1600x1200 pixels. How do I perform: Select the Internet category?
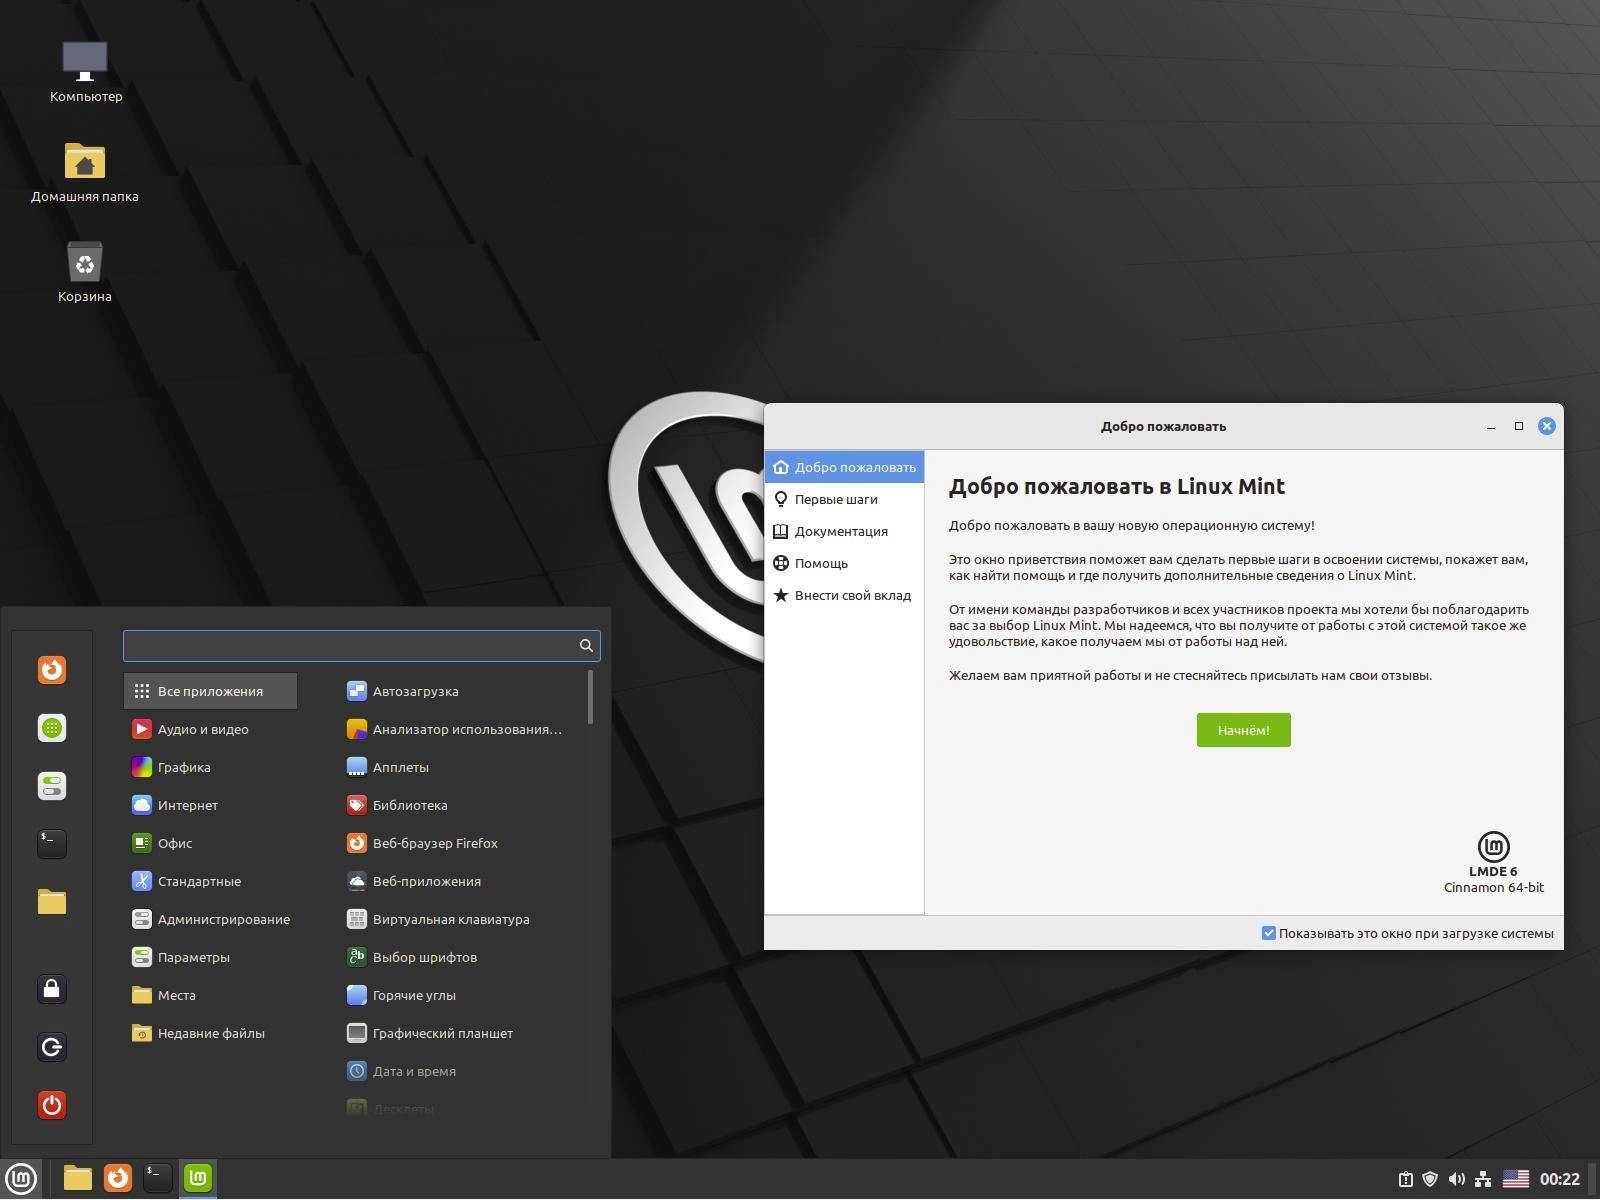[x=210, y=805]
